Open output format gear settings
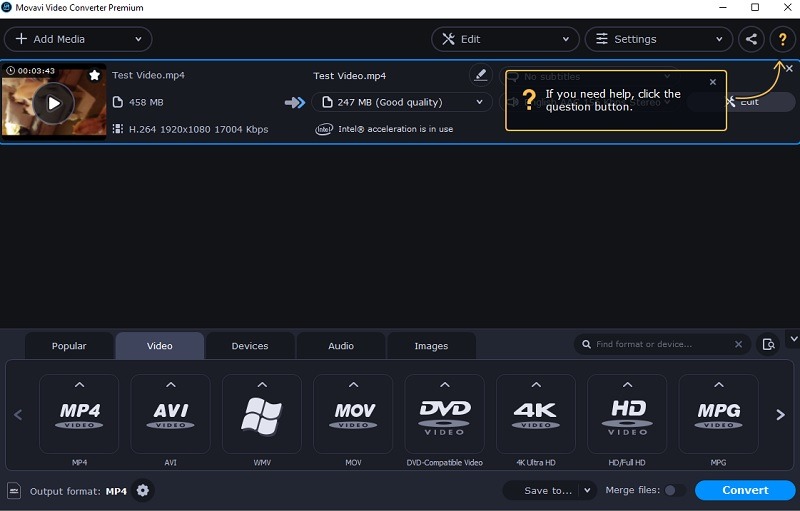 (143, 491)
